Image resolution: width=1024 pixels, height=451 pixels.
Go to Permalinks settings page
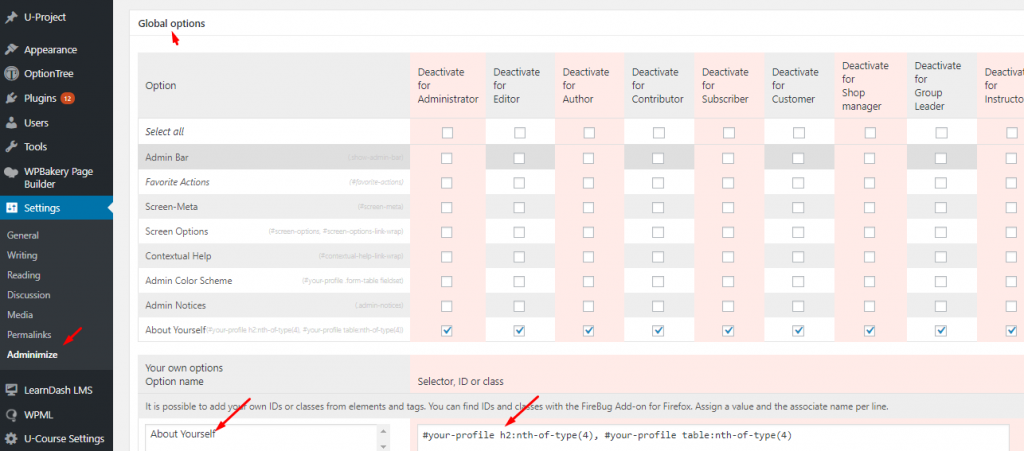coord(29,335)
